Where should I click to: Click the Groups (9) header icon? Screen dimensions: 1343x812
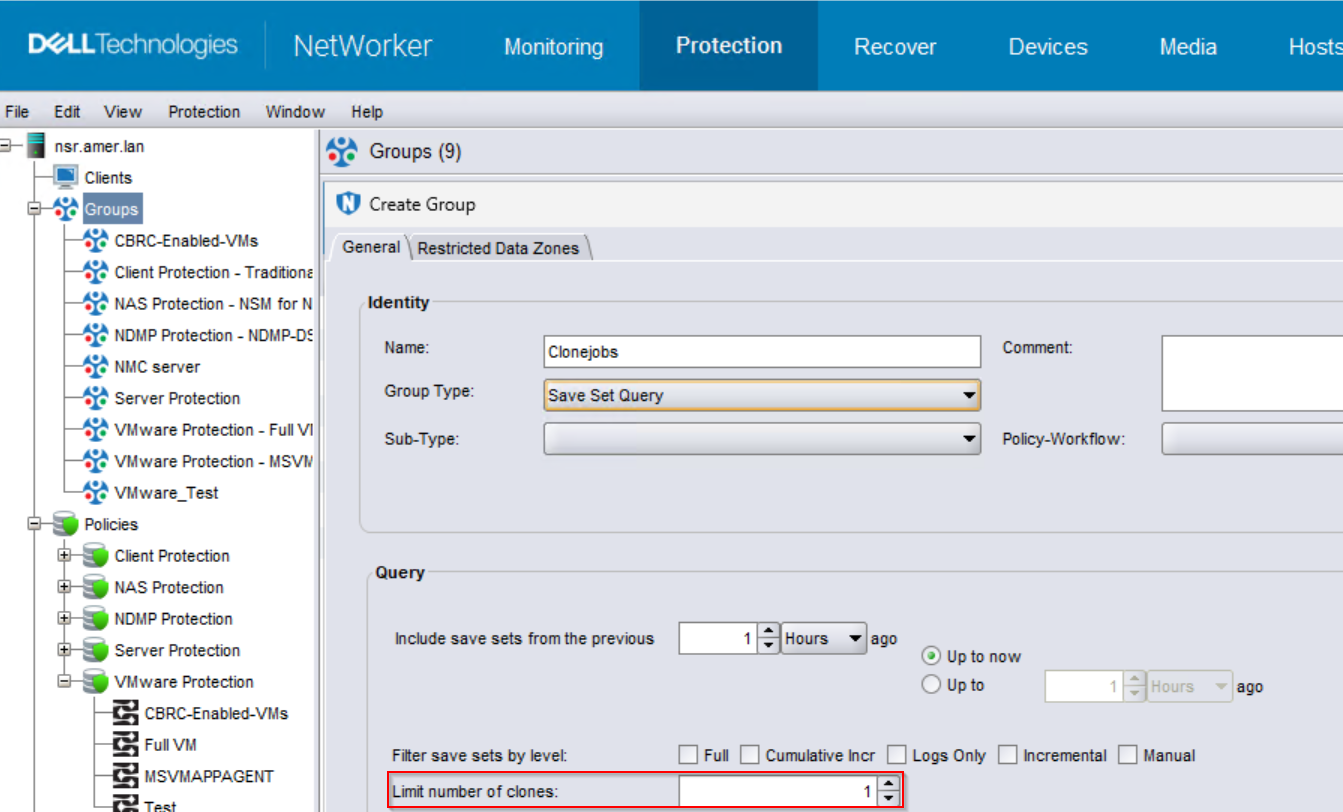(342, 151)
